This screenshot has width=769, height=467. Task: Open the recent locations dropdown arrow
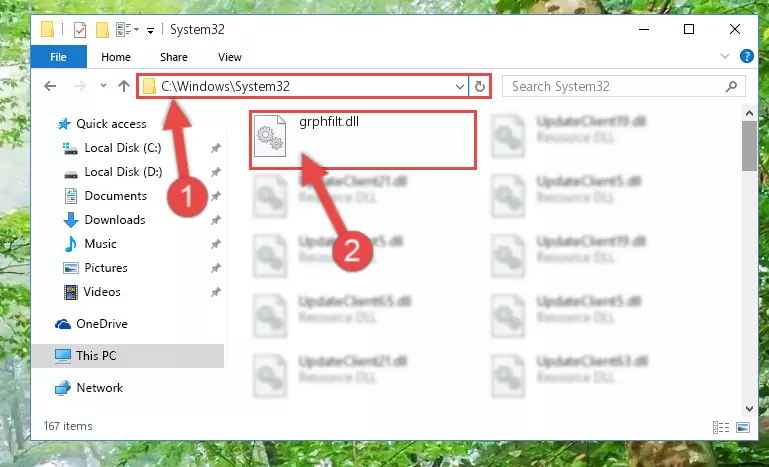pyautogui.click(x=103, y=86)
